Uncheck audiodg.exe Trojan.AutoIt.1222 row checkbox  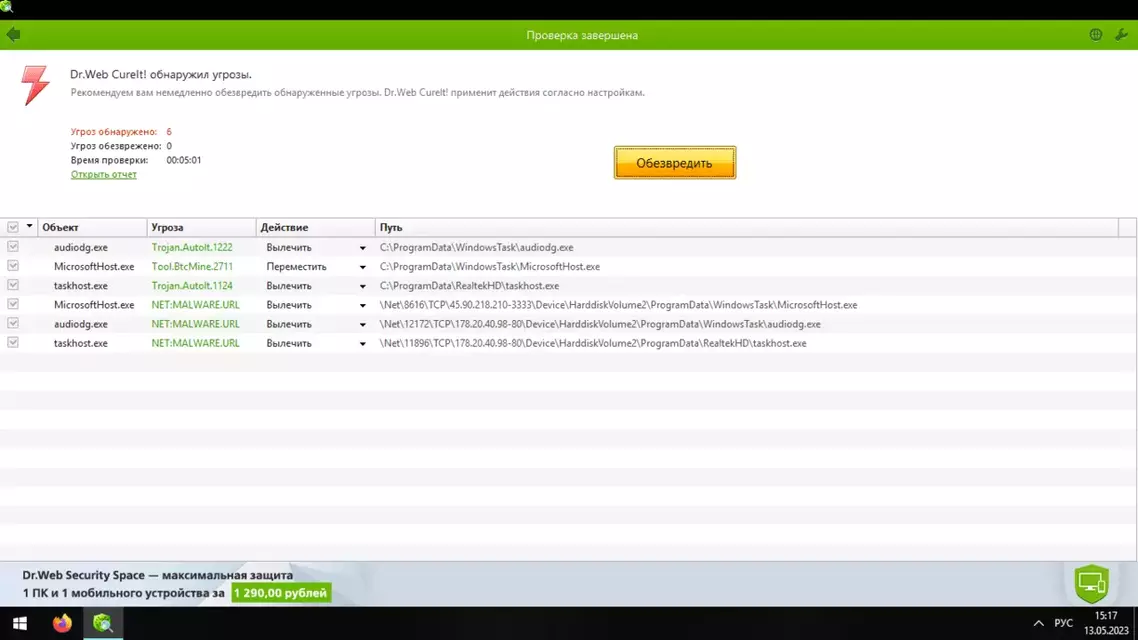13,247
